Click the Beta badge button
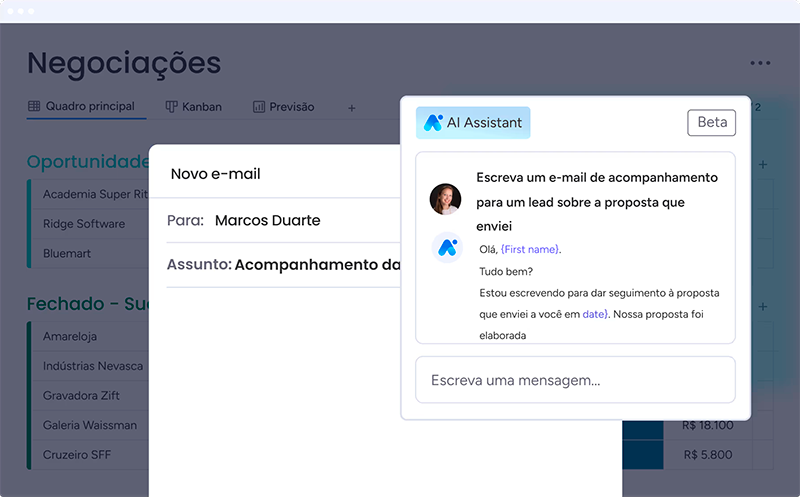 [x=712, y=123]
